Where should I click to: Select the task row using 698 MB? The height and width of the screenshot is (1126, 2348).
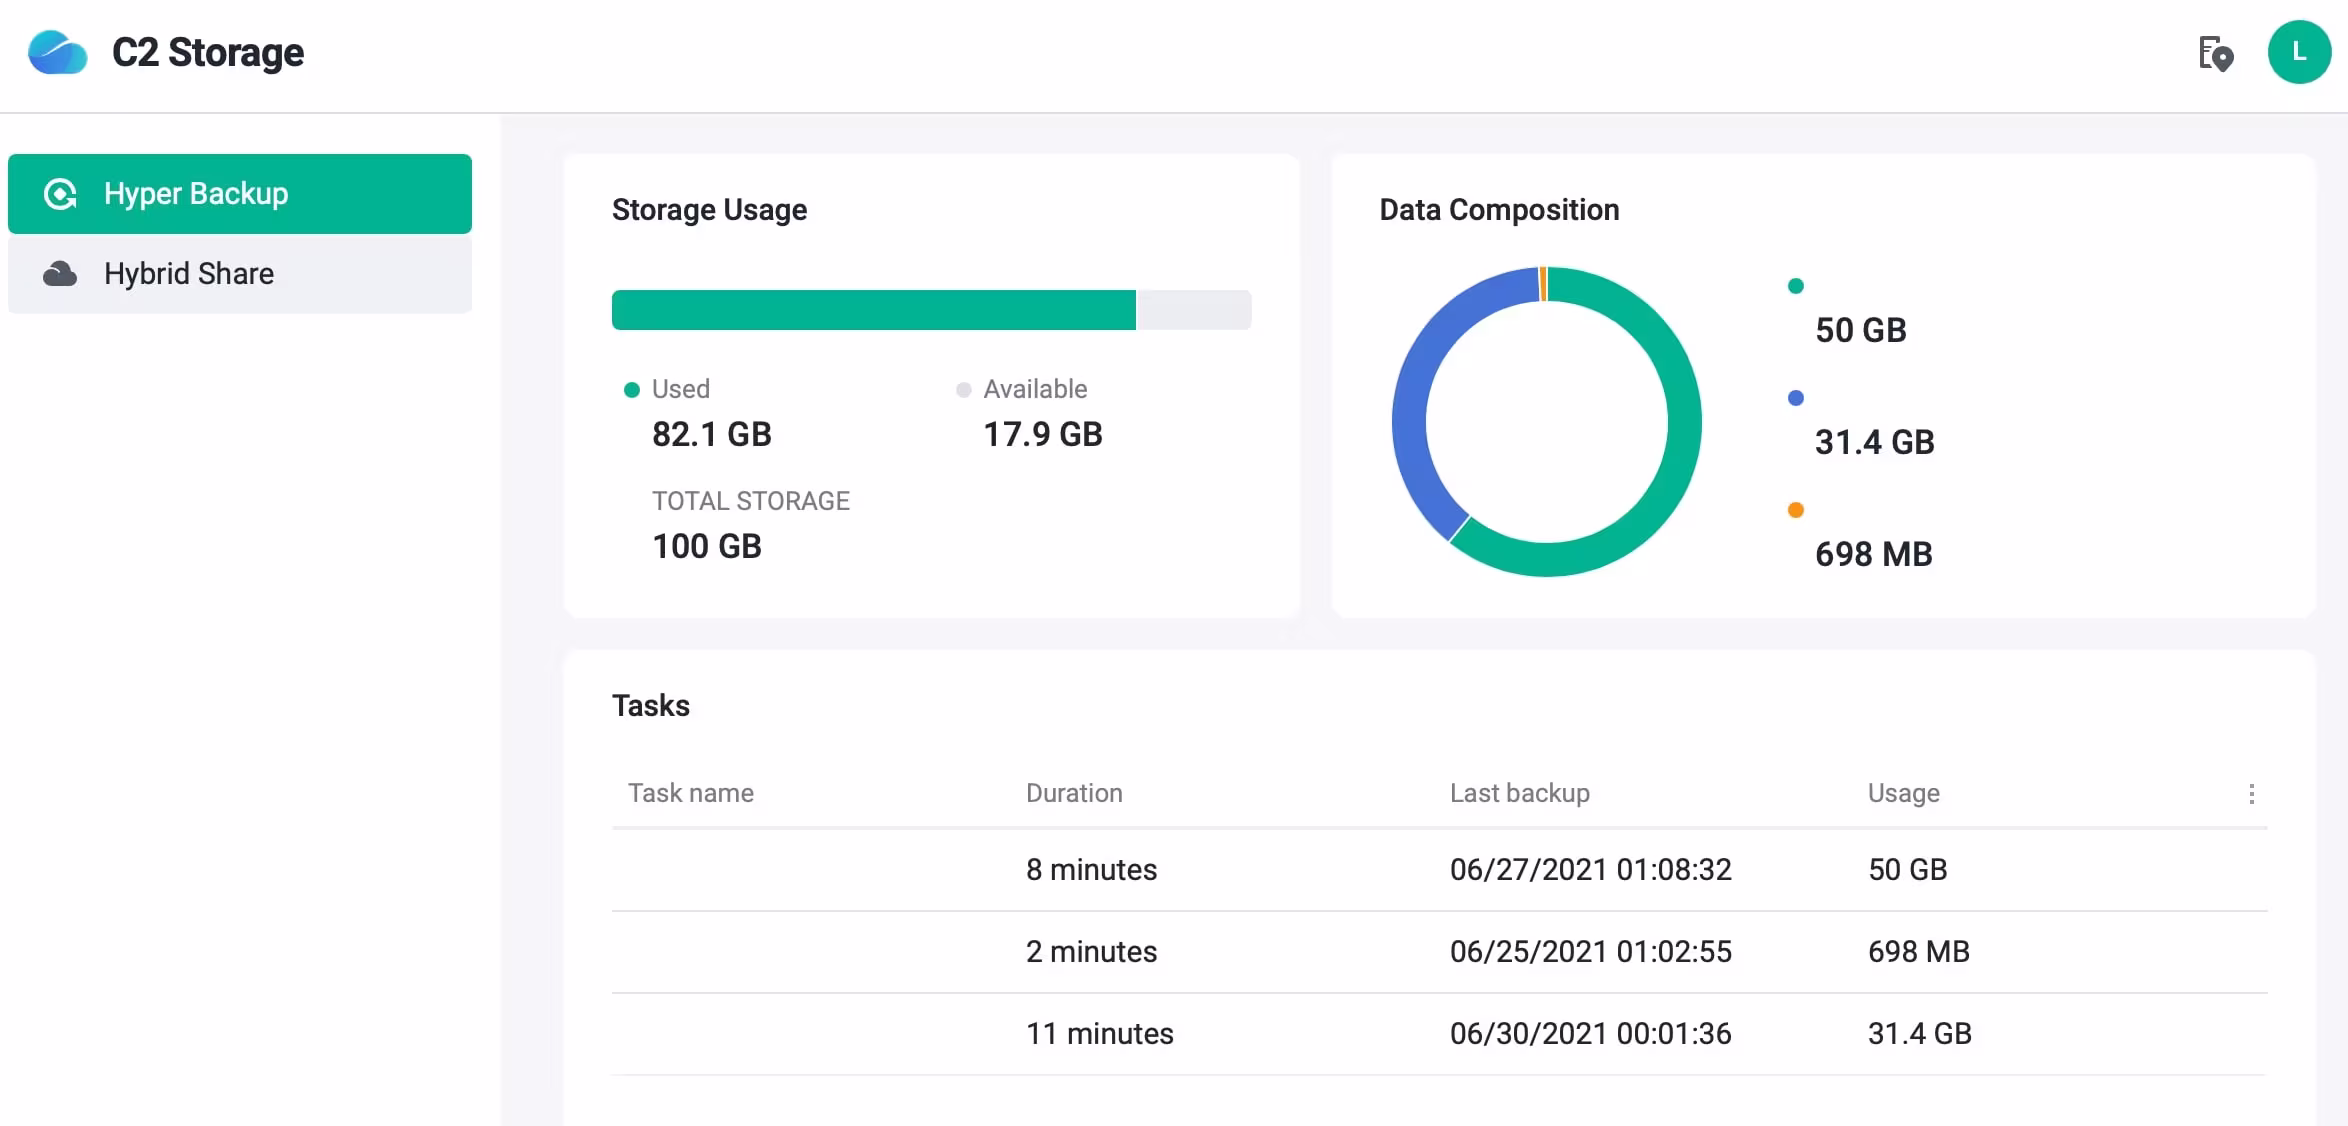point(1918,952)
